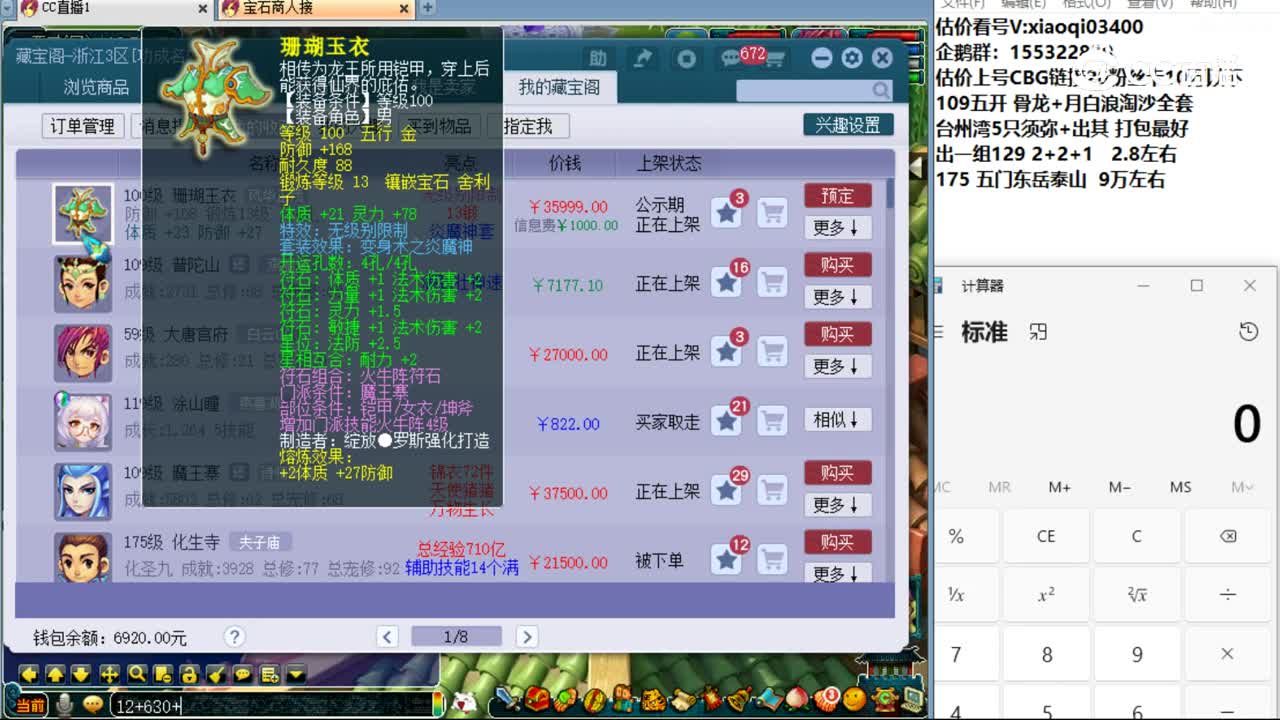Toggle favorite star on 化生寺 row
1280x720 pixels.
point(727,560)
